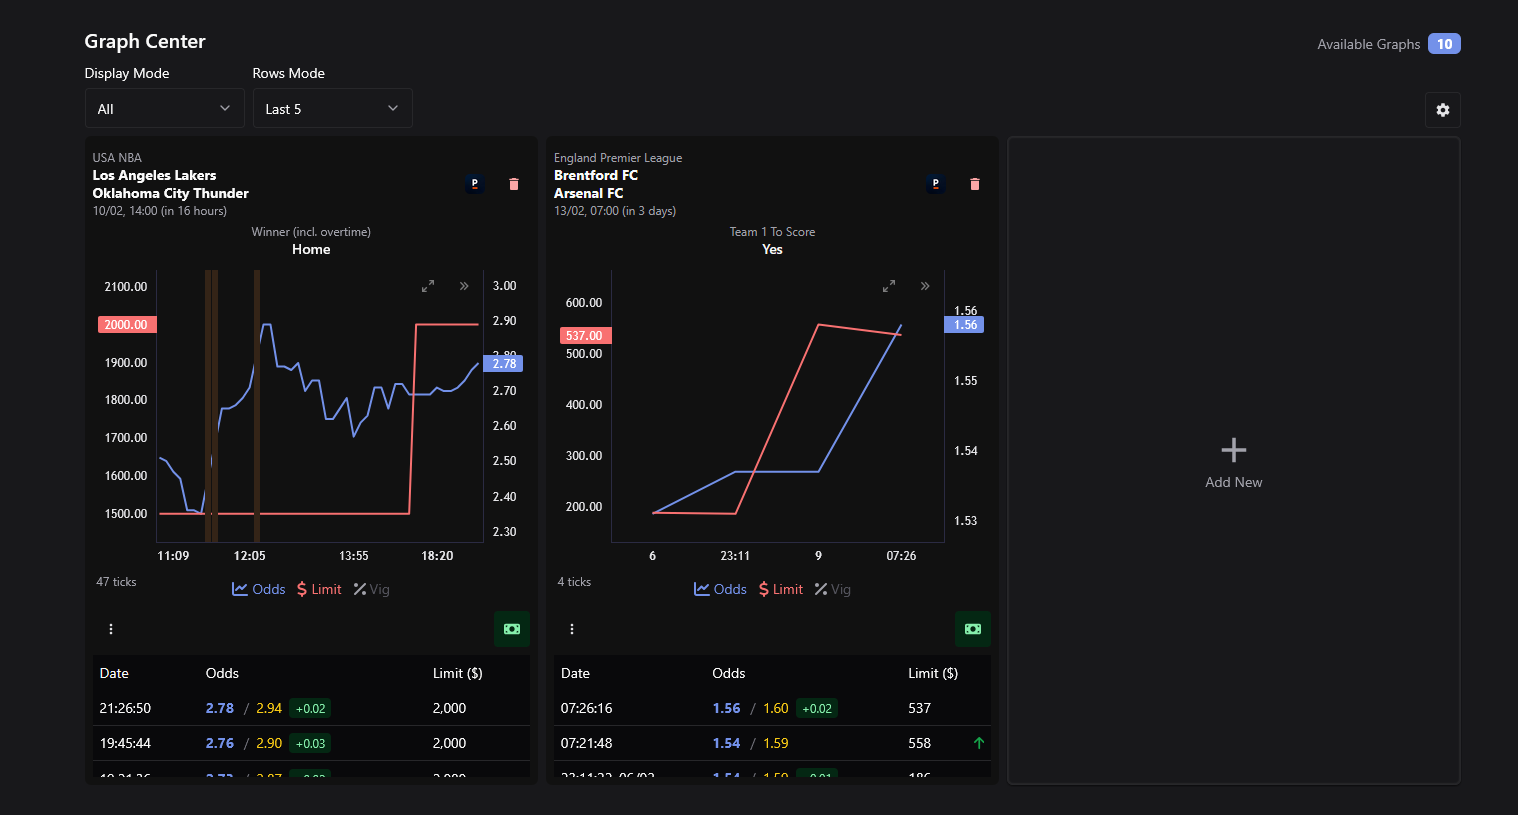Viewport: 1518px width, 815px height.
Task: Click the double chevron on the Lakers chart
Action: tap(464, 286)
